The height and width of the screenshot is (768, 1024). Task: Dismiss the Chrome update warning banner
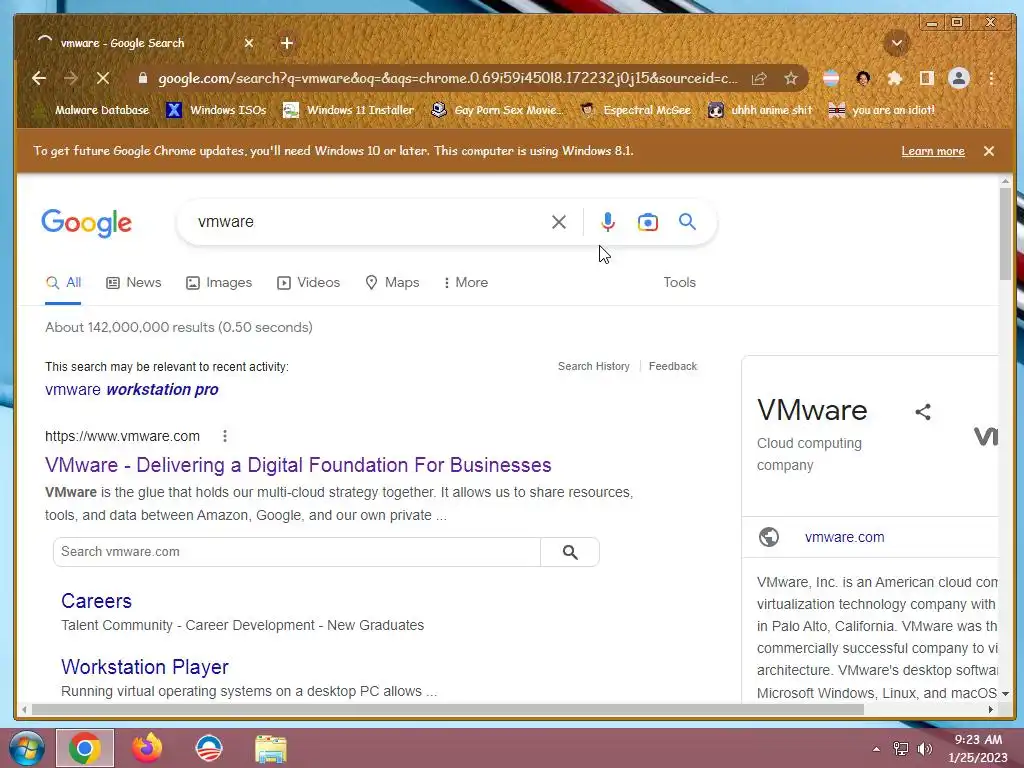989,151
